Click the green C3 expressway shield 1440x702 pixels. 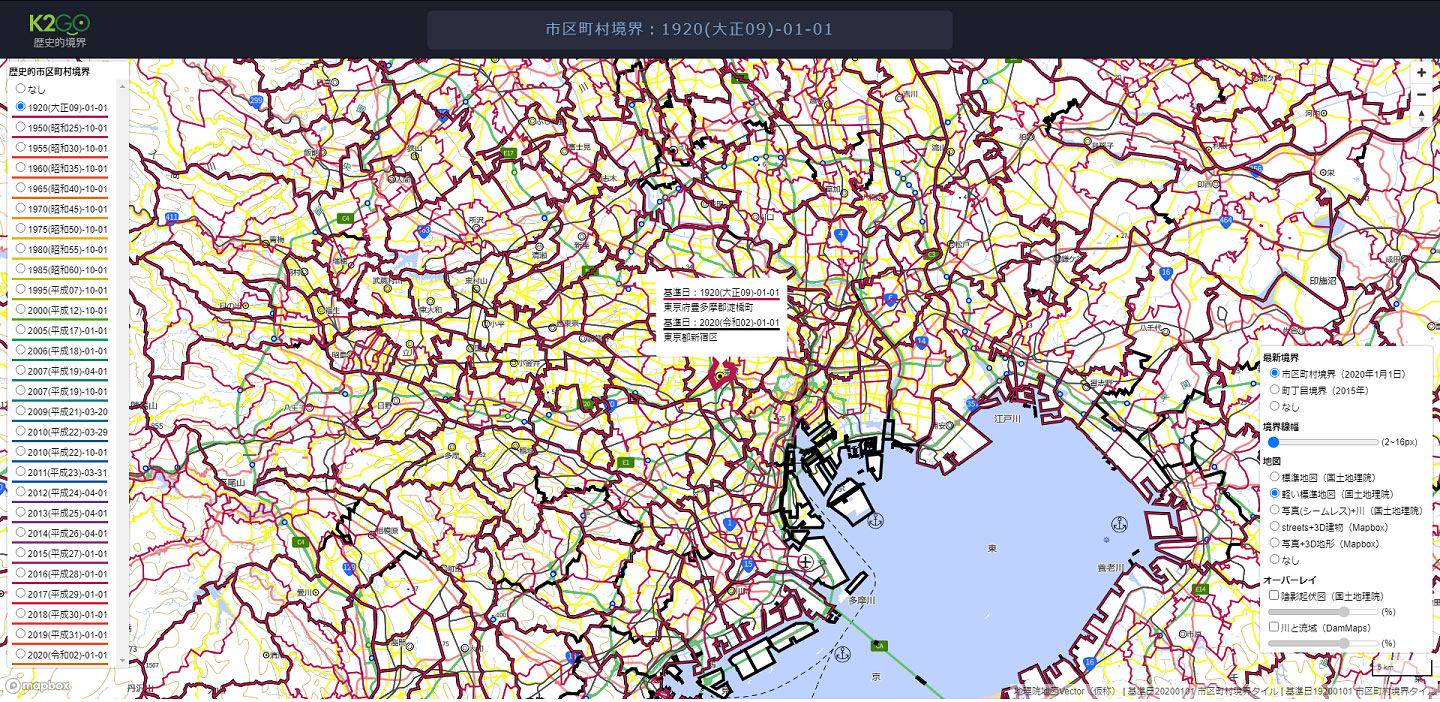[932, 254]
